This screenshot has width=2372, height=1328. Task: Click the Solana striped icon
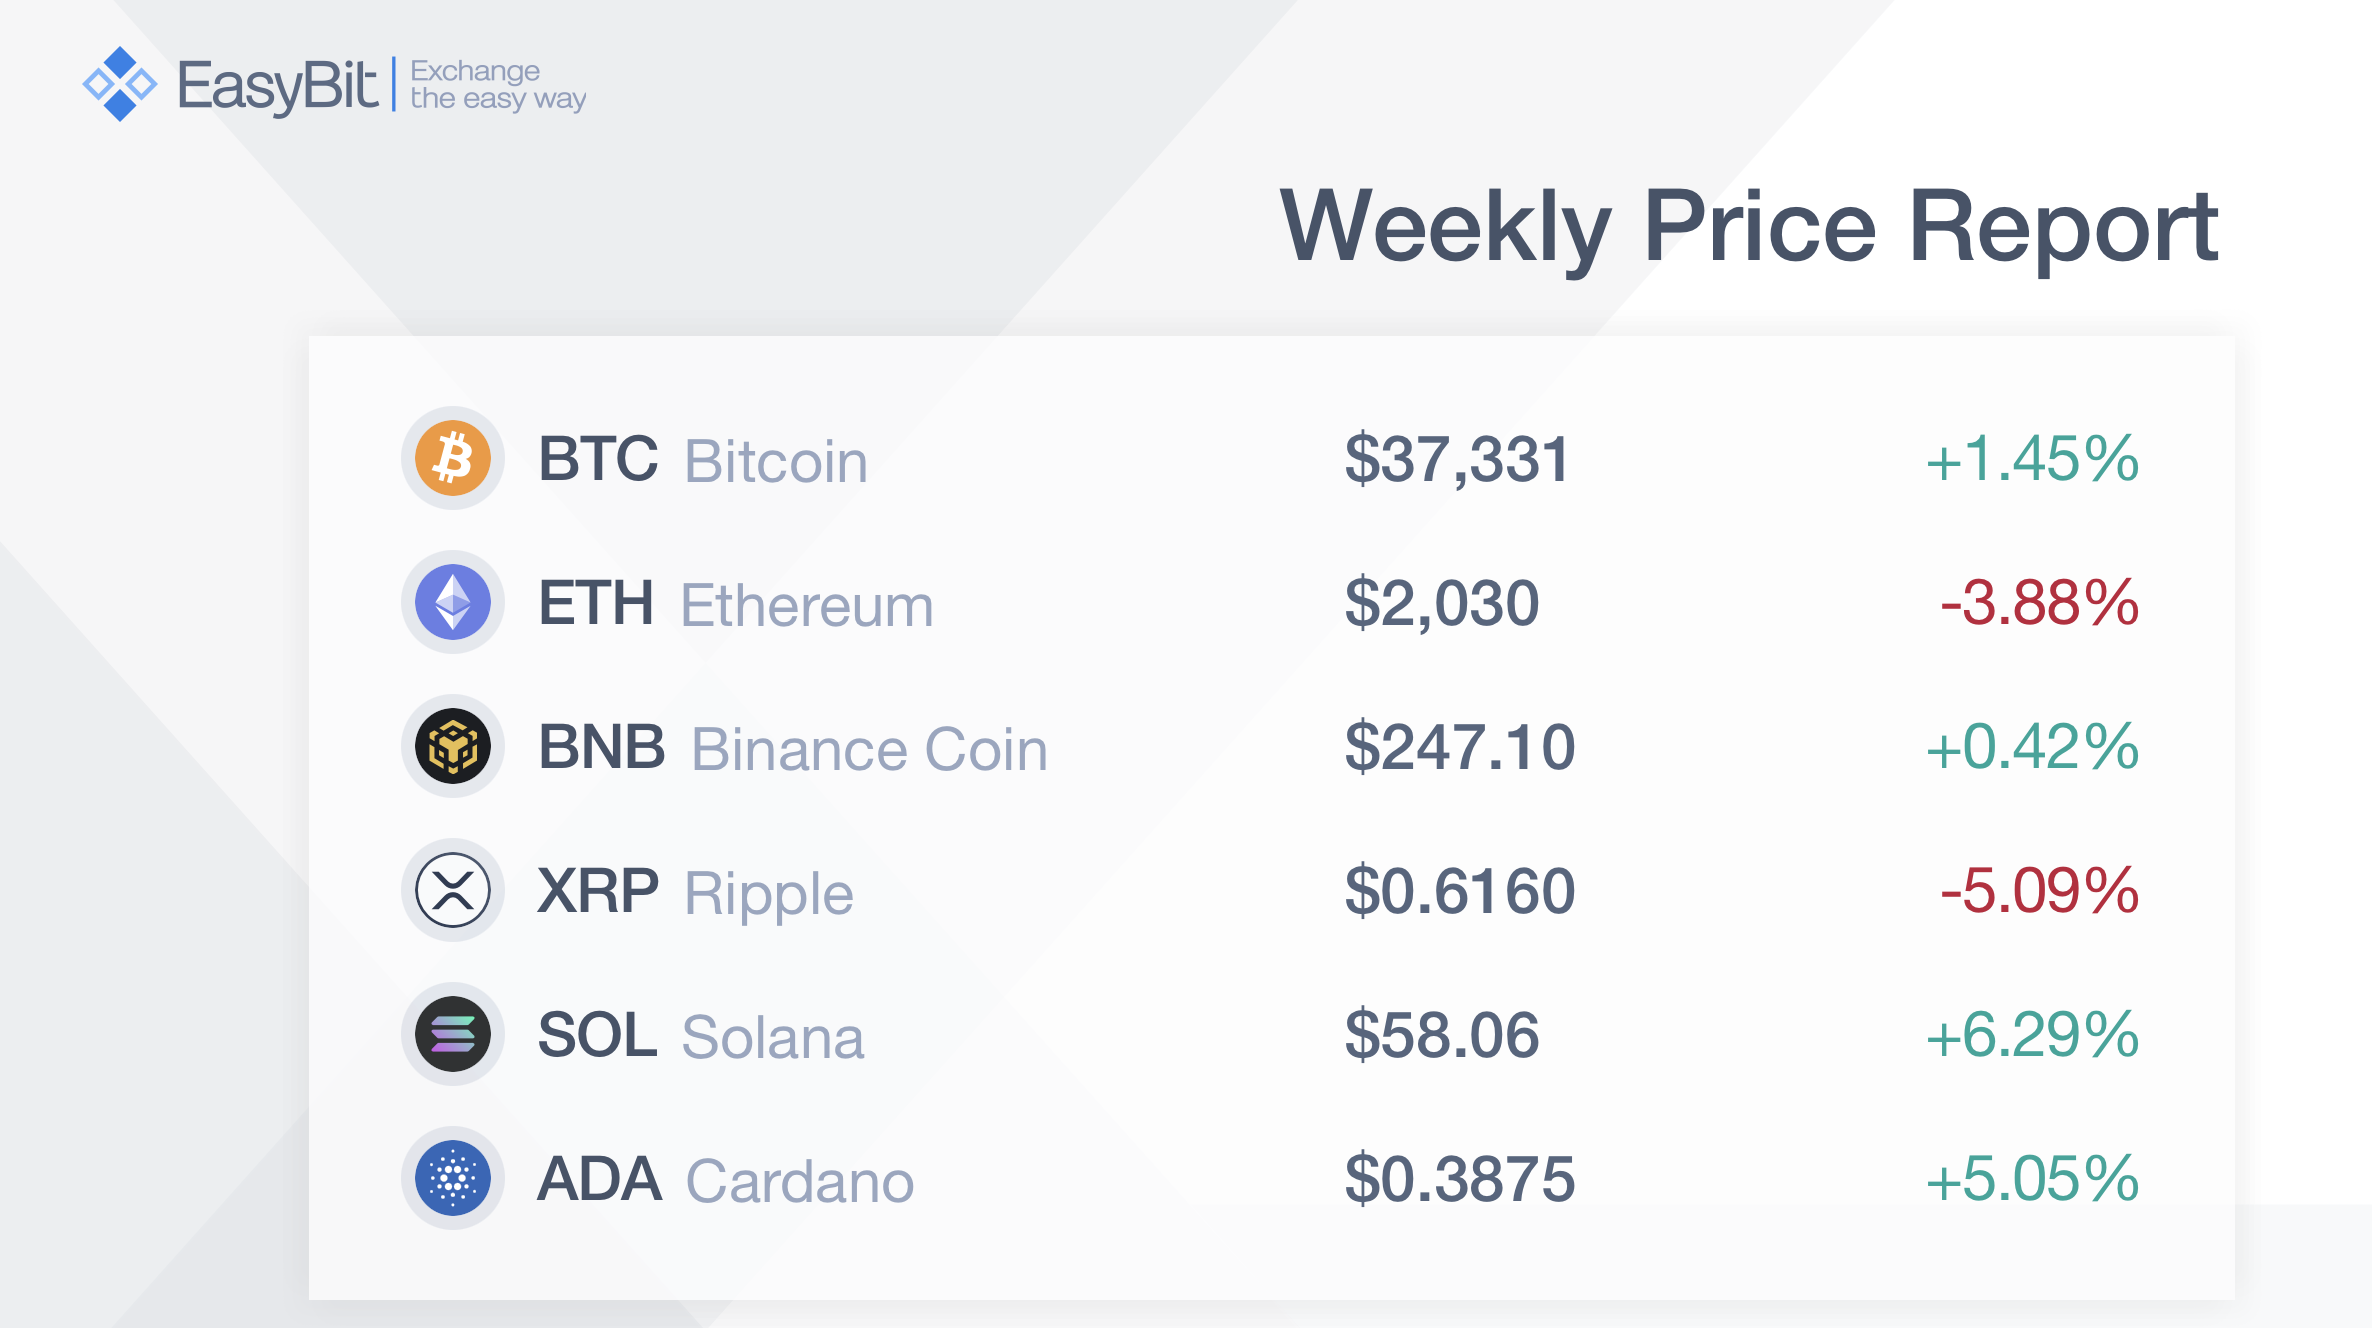[x=453, y=1034]
